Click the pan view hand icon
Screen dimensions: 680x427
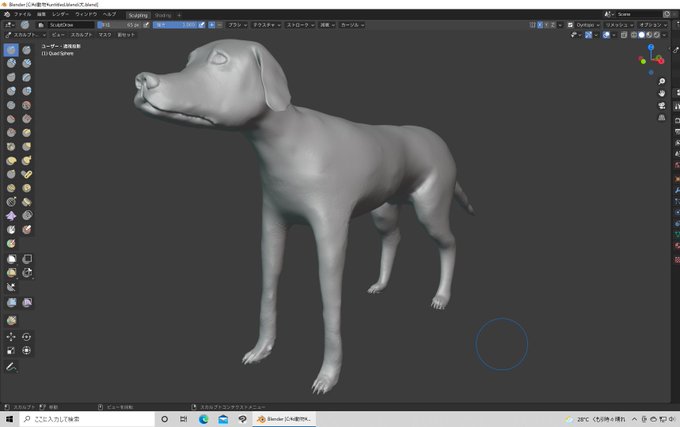click(662, 94)
